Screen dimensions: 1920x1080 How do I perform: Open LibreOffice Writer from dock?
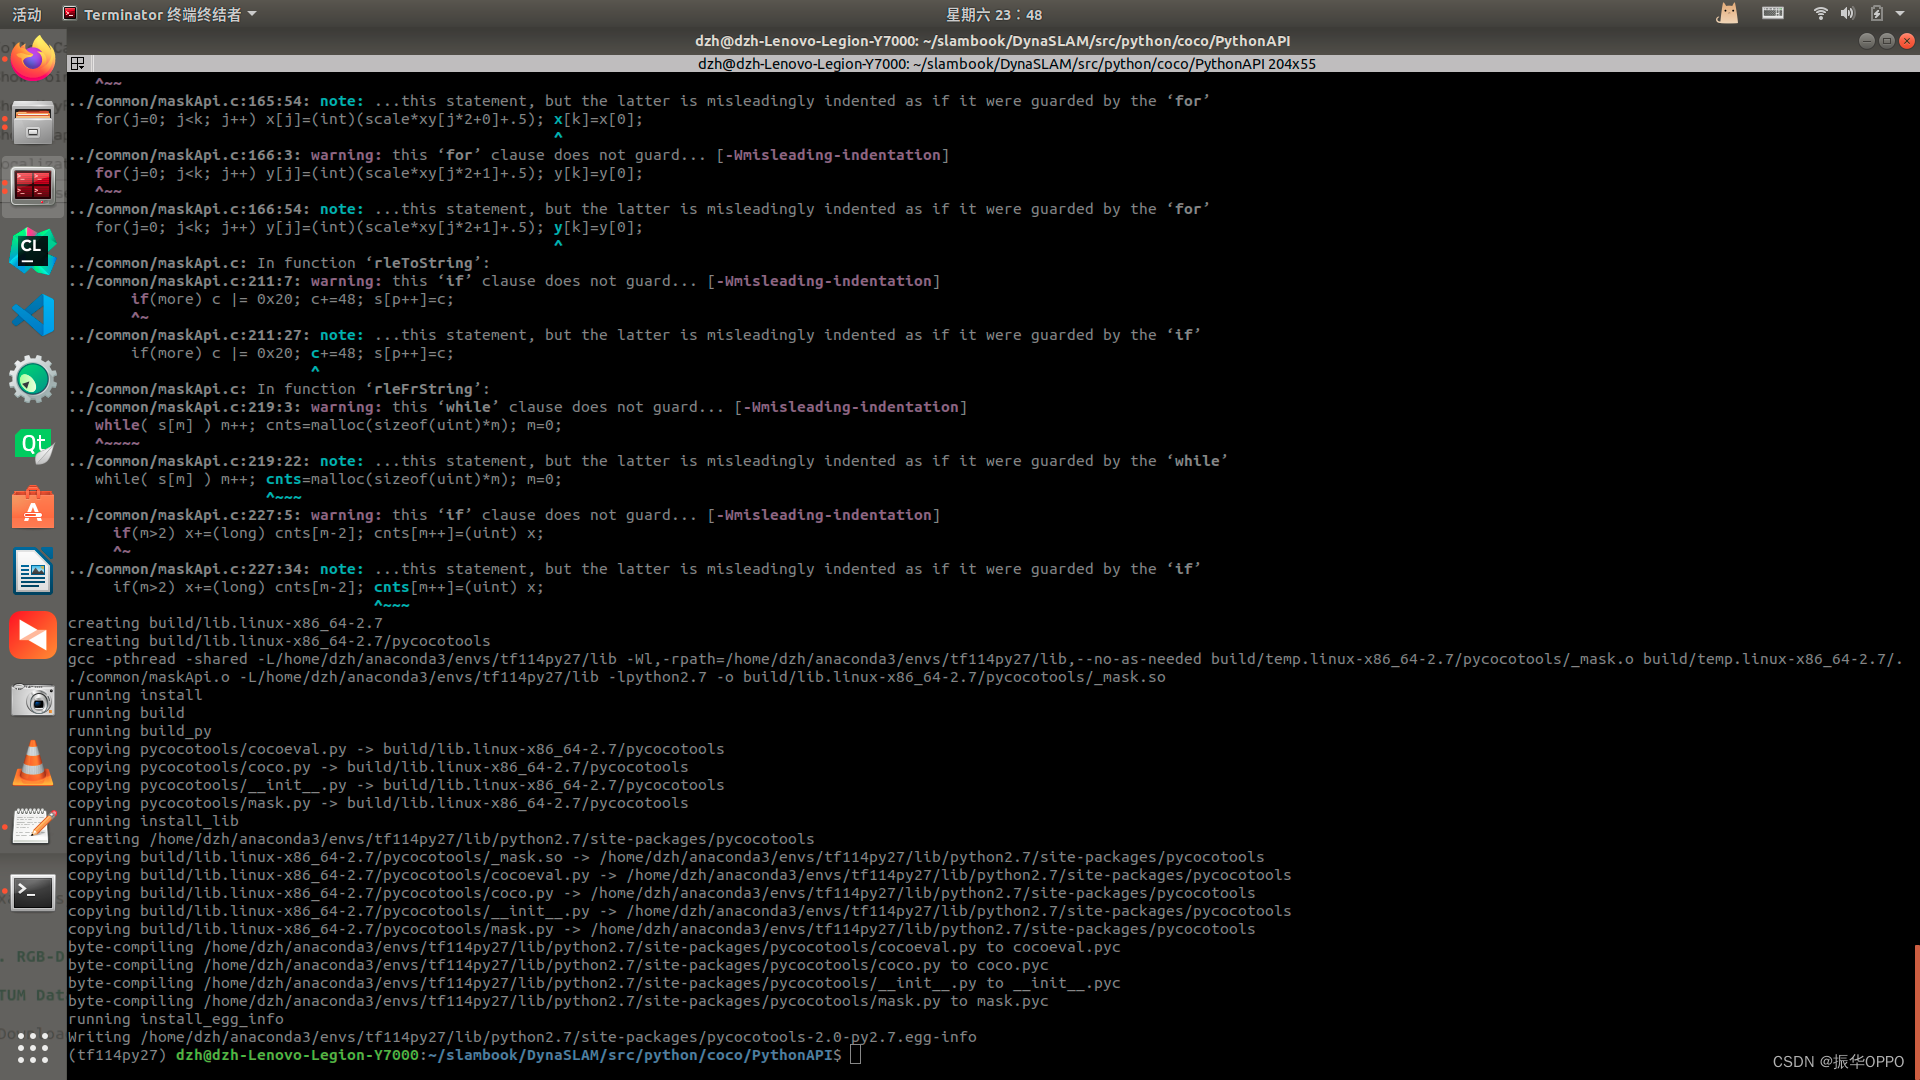[33, 572]
